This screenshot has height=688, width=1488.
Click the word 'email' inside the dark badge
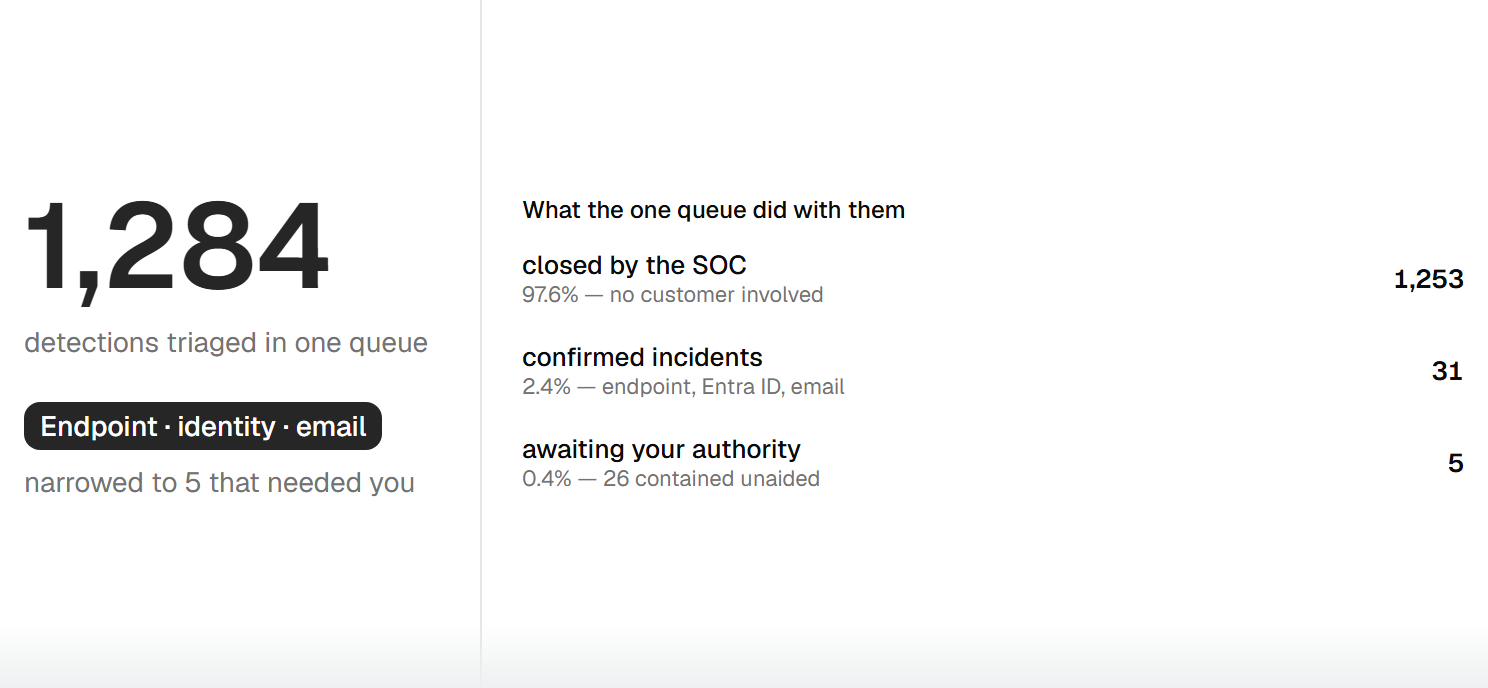(x=331, y=427)
